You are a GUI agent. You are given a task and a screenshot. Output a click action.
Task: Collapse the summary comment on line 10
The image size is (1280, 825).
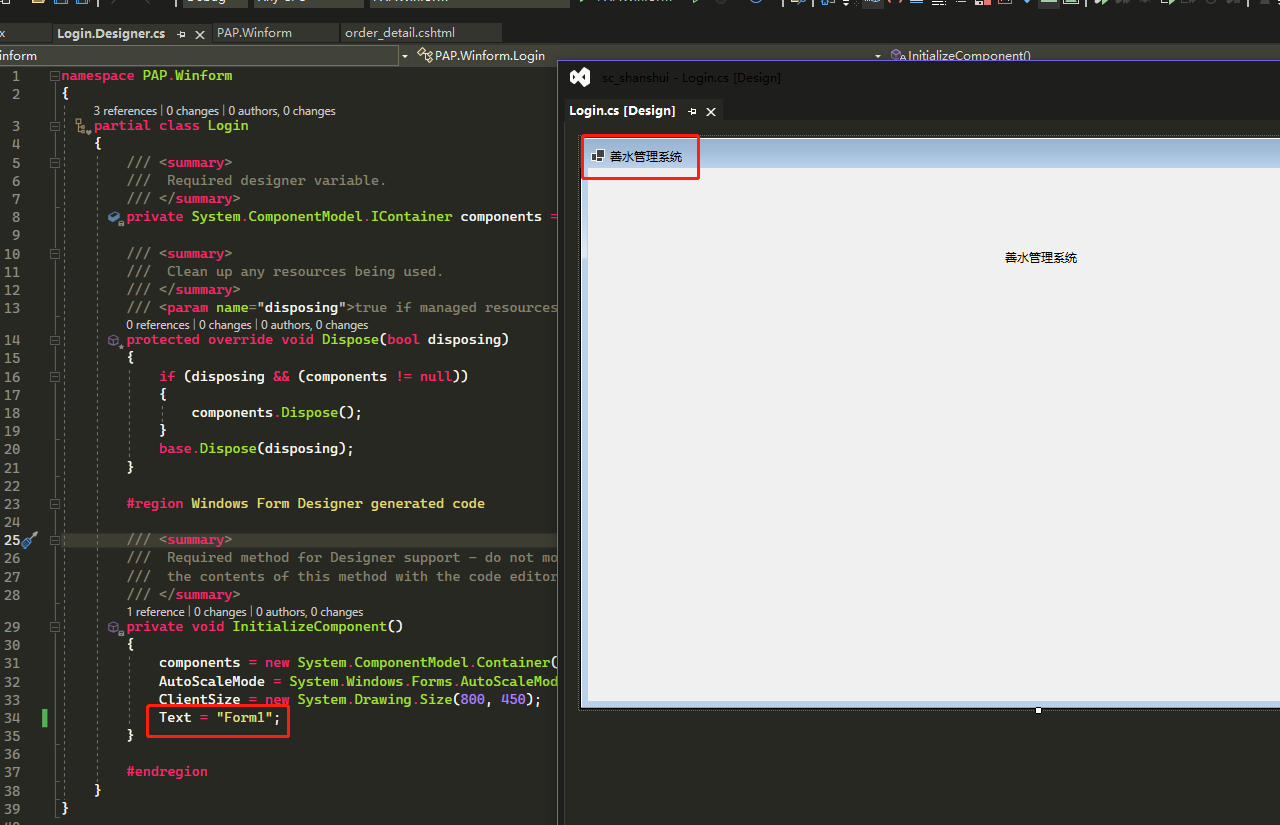point(55,254)
